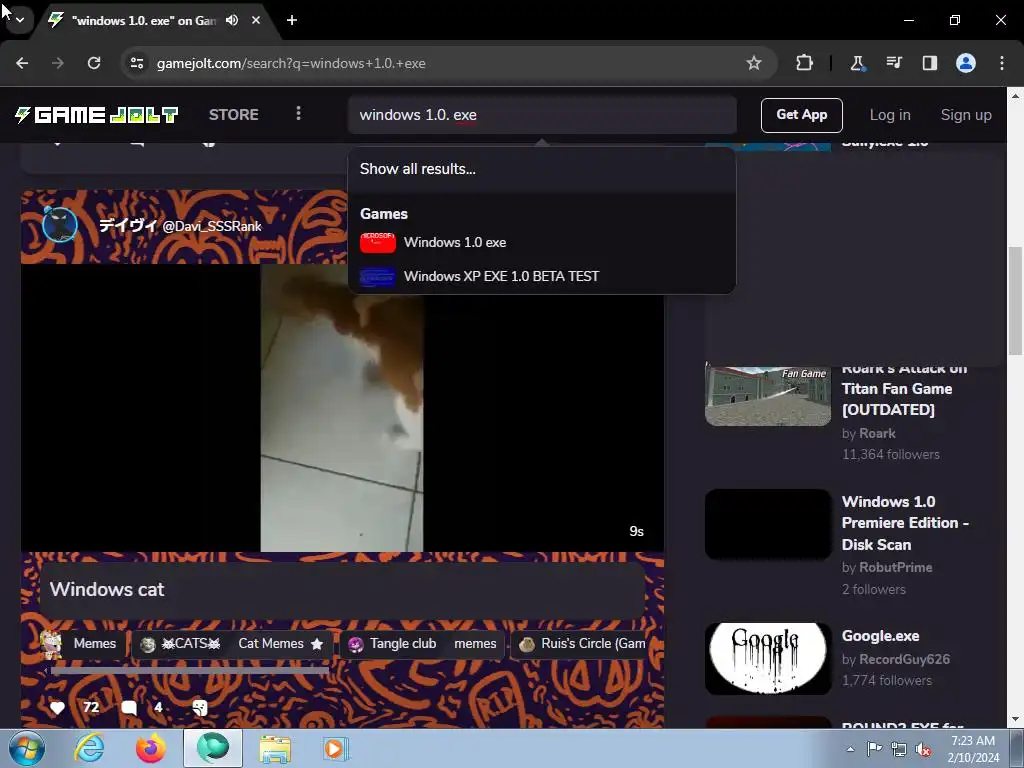Open the RecordGuy626 author link
Screen dimensions: 1024x768
[x=904, y=660]
